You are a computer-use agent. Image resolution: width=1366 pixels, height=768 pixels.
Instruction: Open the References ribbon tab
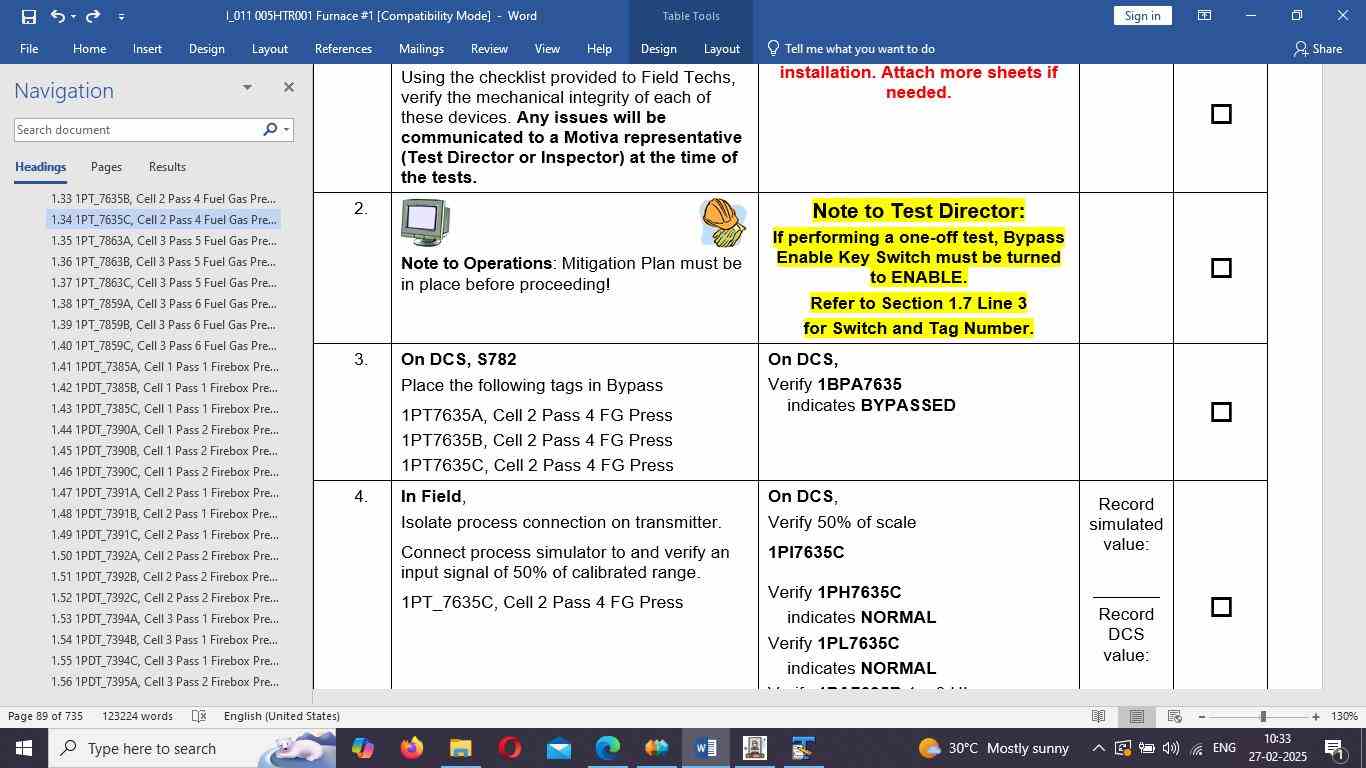point(343,48)
